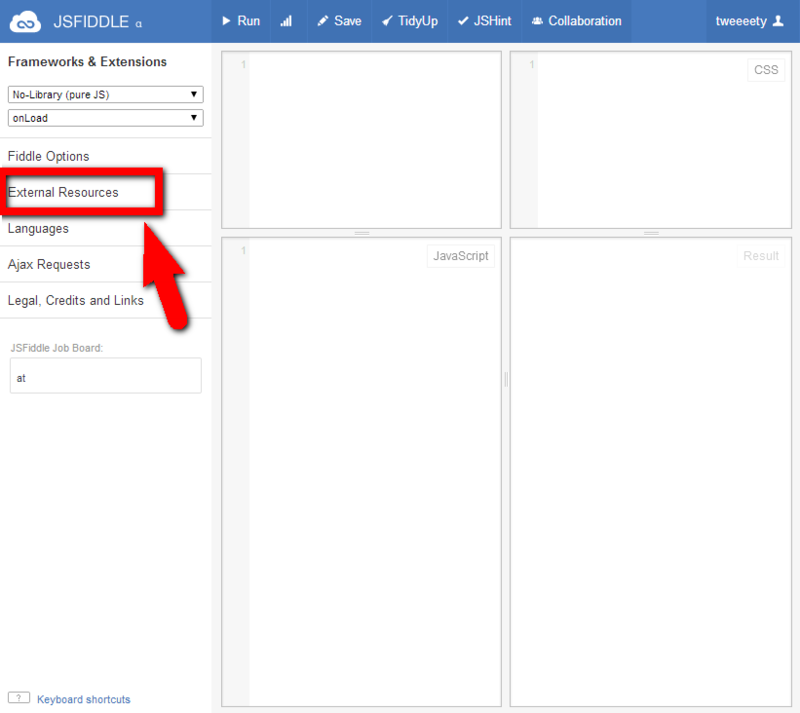This screenshot has width=800, height=713.
Task: Open the No-Library (pure JS) dropdown
Action: click(x=106, y=94)
